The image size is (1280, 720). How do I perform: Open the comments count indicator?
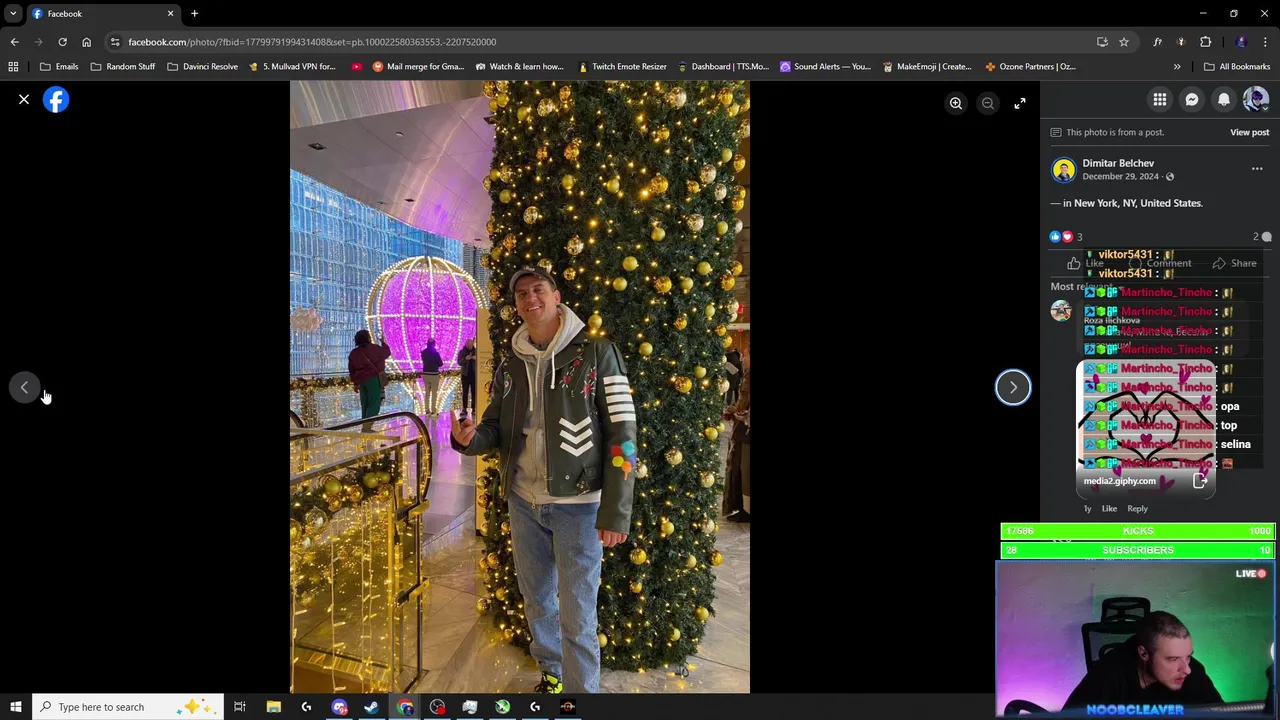tap(1262, 237)
